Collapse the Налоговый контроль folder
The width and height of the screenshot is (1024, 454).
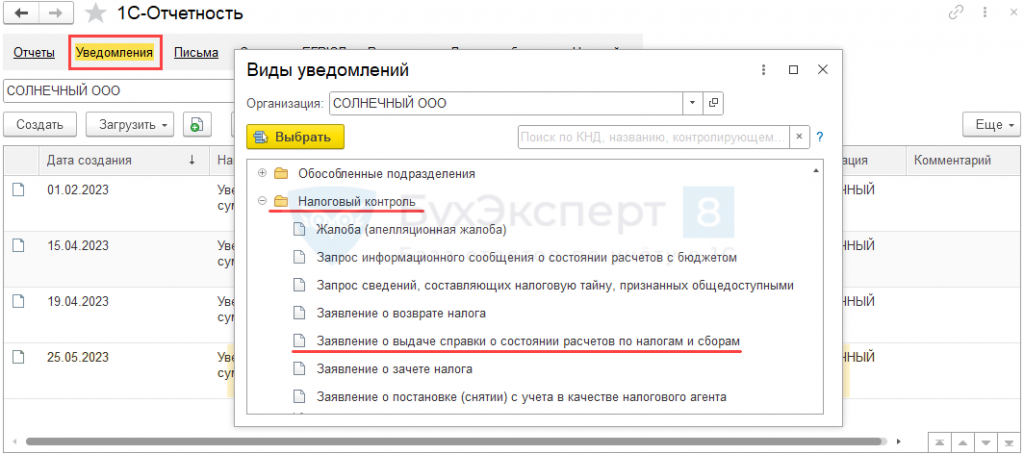(x=262, y=201)
